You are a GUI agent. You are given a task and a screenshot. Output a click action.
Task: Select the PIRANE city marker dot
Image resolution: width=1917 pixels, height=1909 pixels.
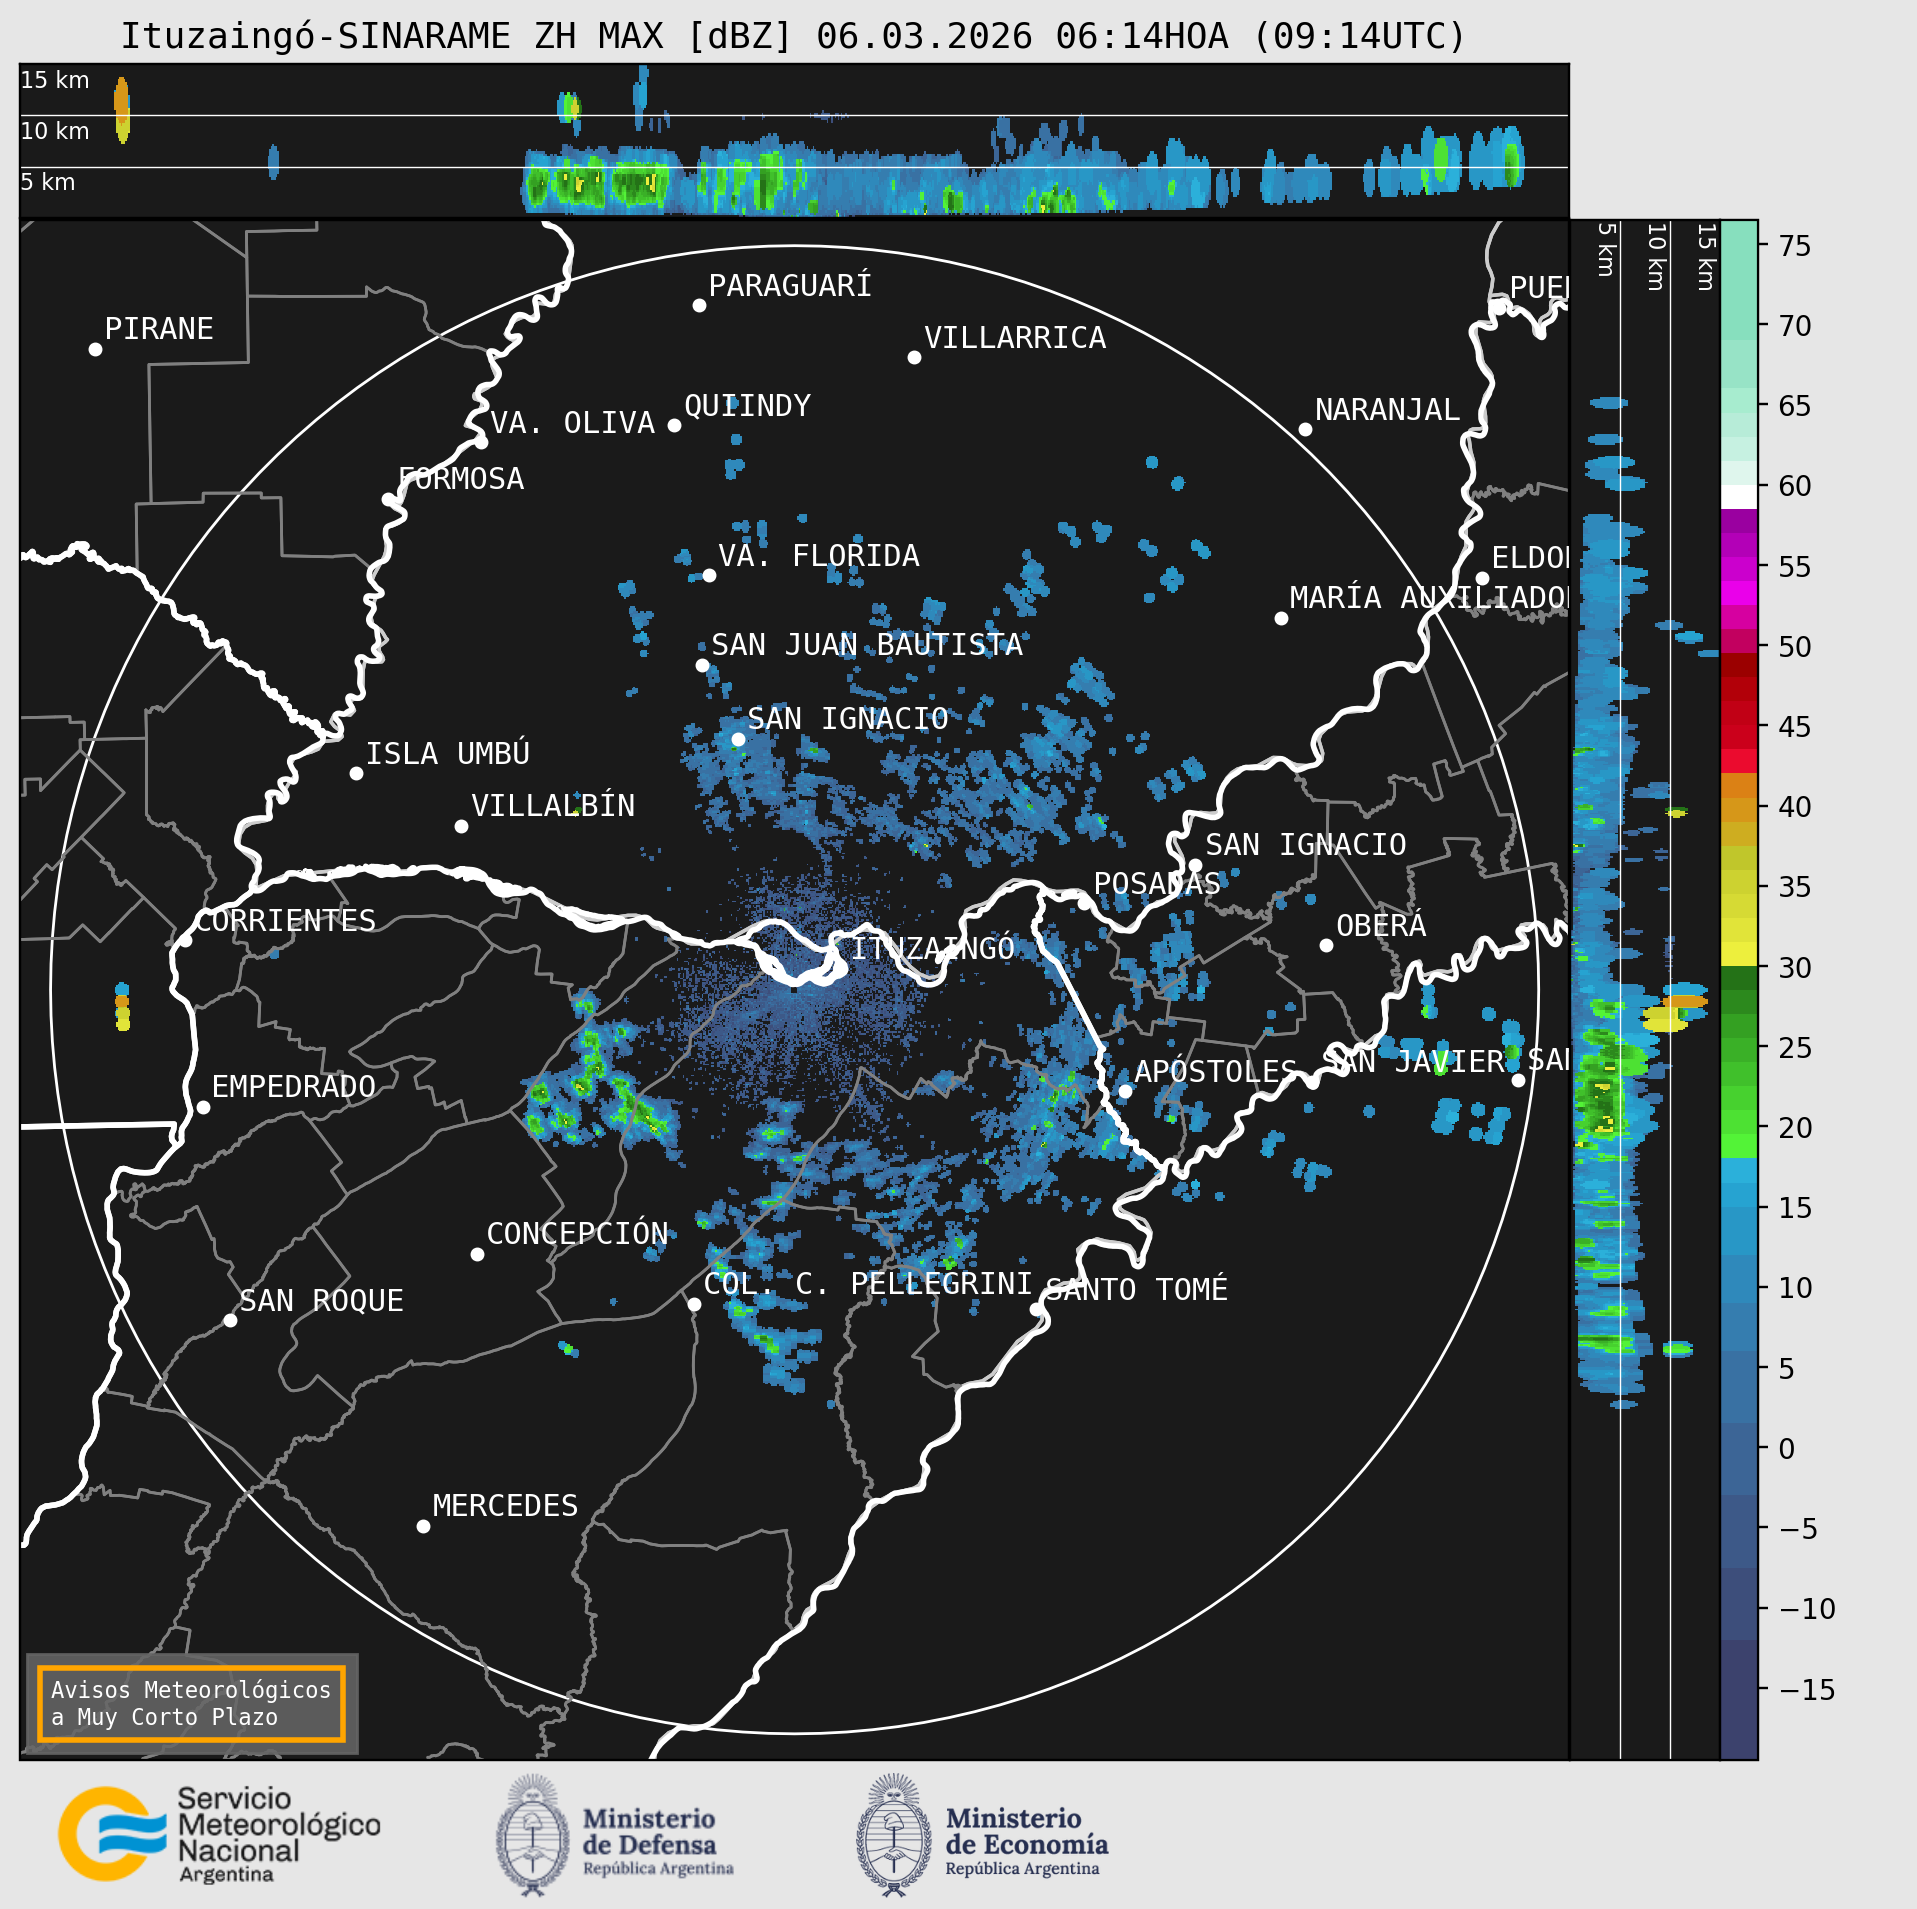pyautogui.click(x=95, y=349)
